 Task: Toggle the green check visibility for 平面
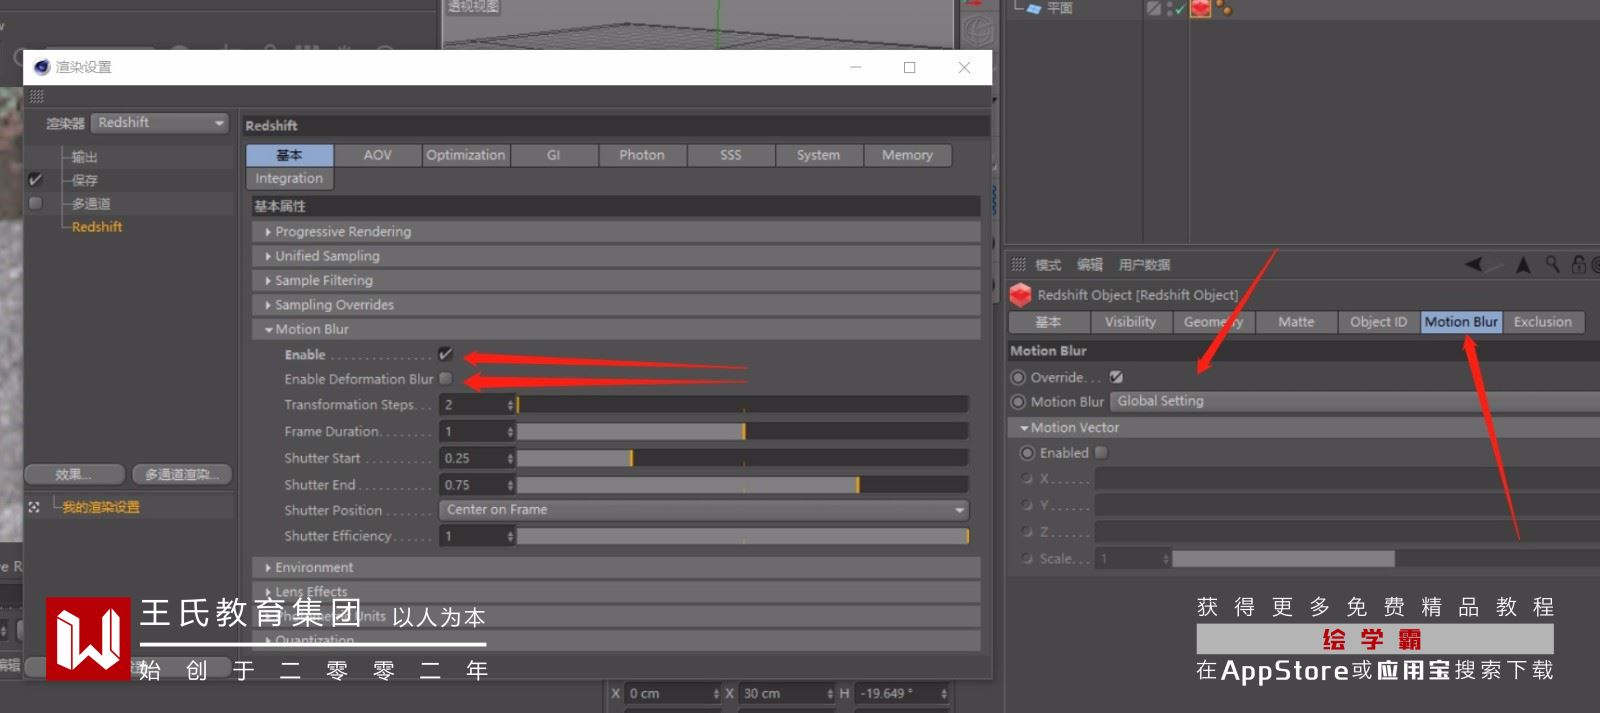point(1179,9)
